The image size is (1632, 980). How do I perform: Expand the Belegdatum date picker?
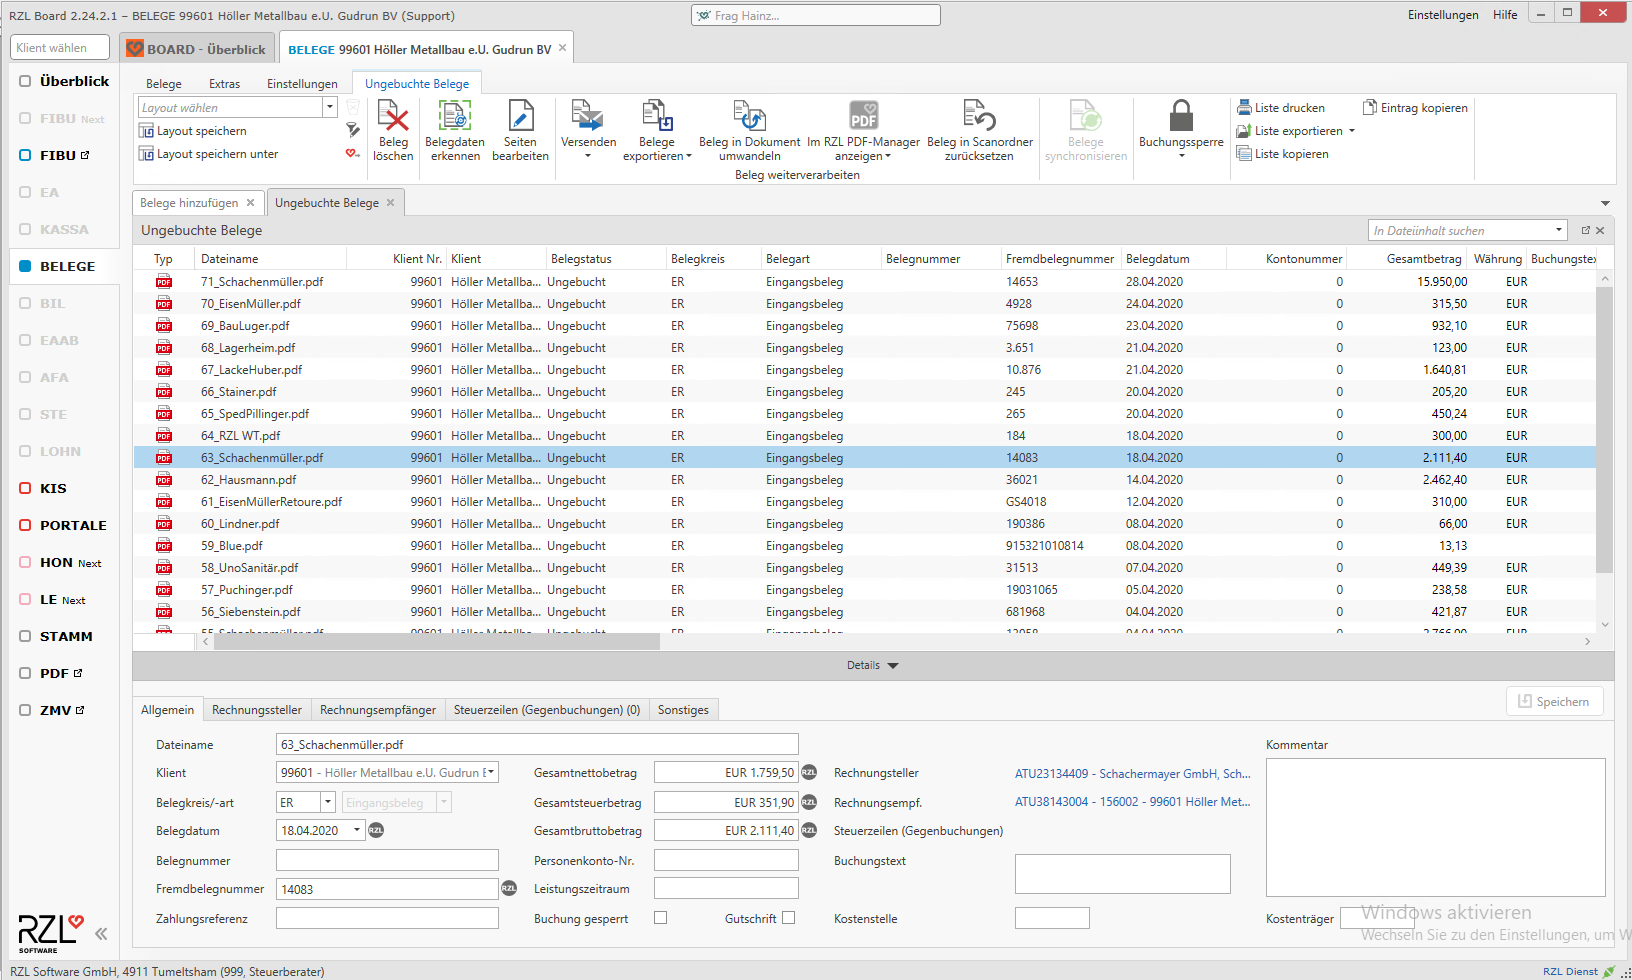coord(357,831)
